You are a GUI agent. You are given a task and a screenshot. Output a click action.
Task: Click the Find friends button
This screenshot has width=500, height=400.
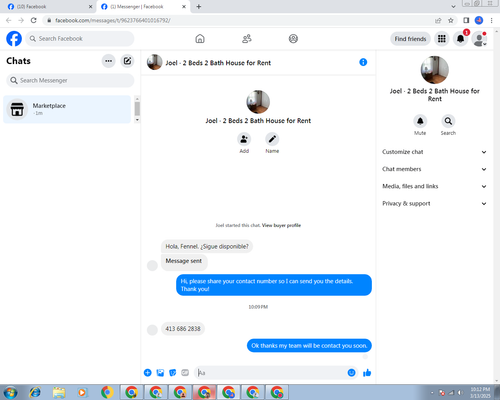point(410,39)
